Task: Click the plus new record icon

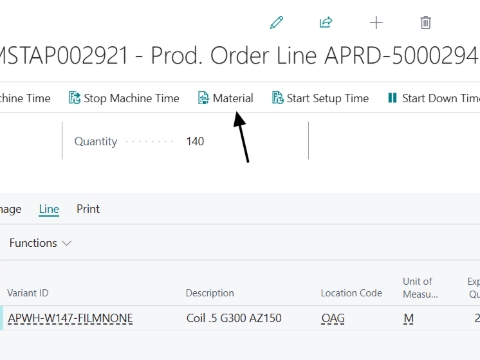Action: [x=376, y=23]
